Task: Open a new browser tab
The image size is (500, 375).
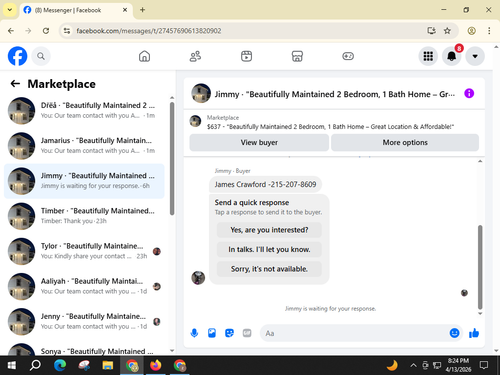Action: click(x=142, y=10)
